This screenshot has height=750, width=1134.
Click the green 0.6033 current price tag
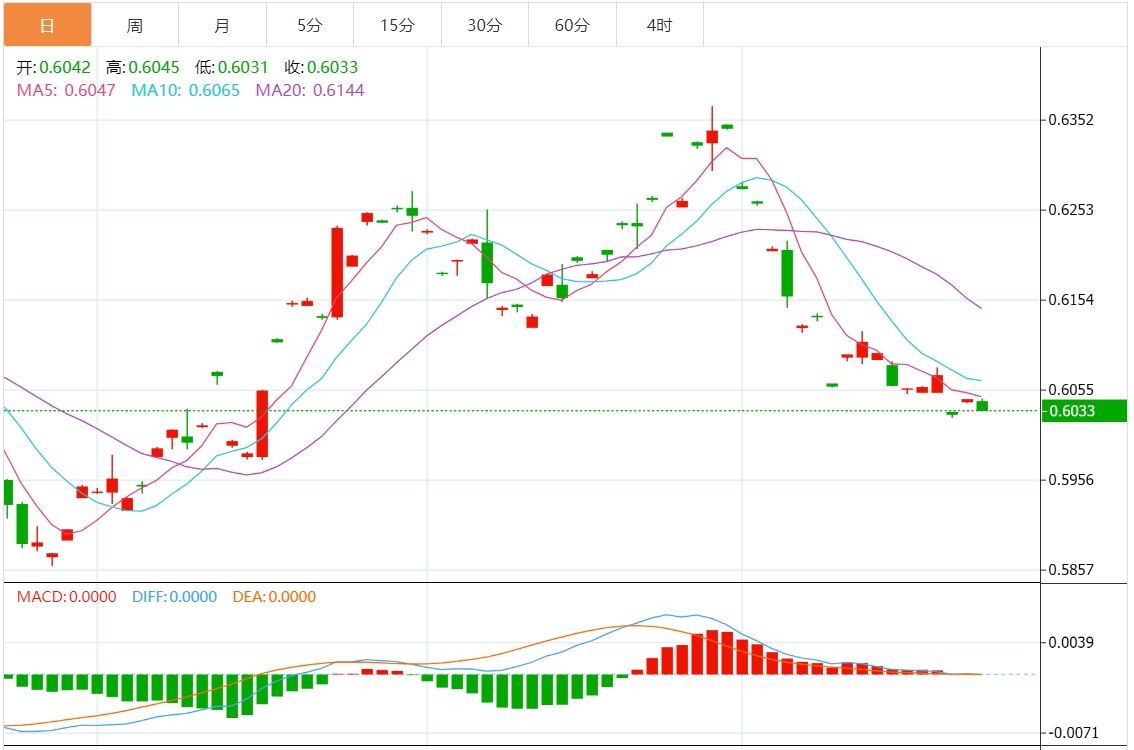click(1084, 411)
